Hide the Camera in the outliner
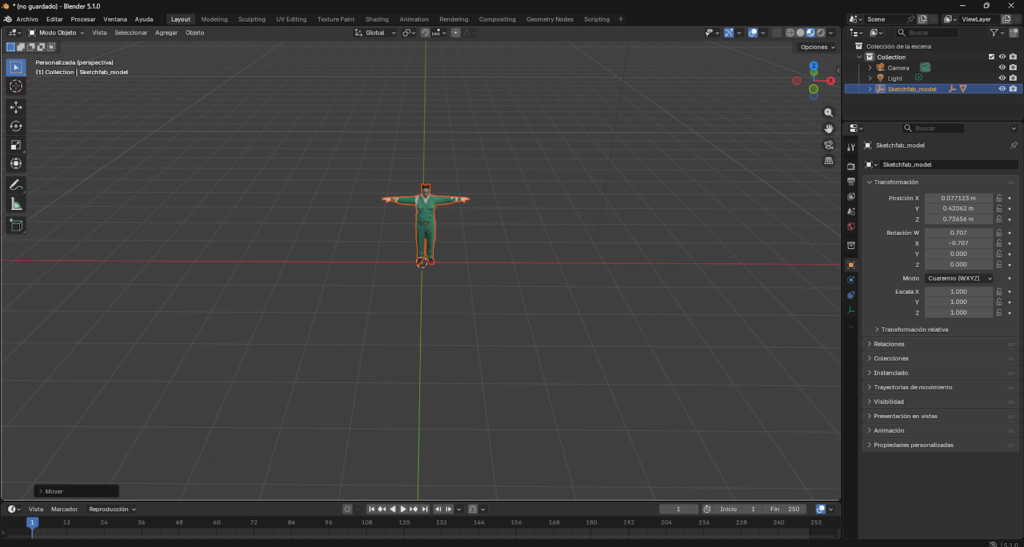This screenshot has height=547, width=1024. [x=1001, y=67]
